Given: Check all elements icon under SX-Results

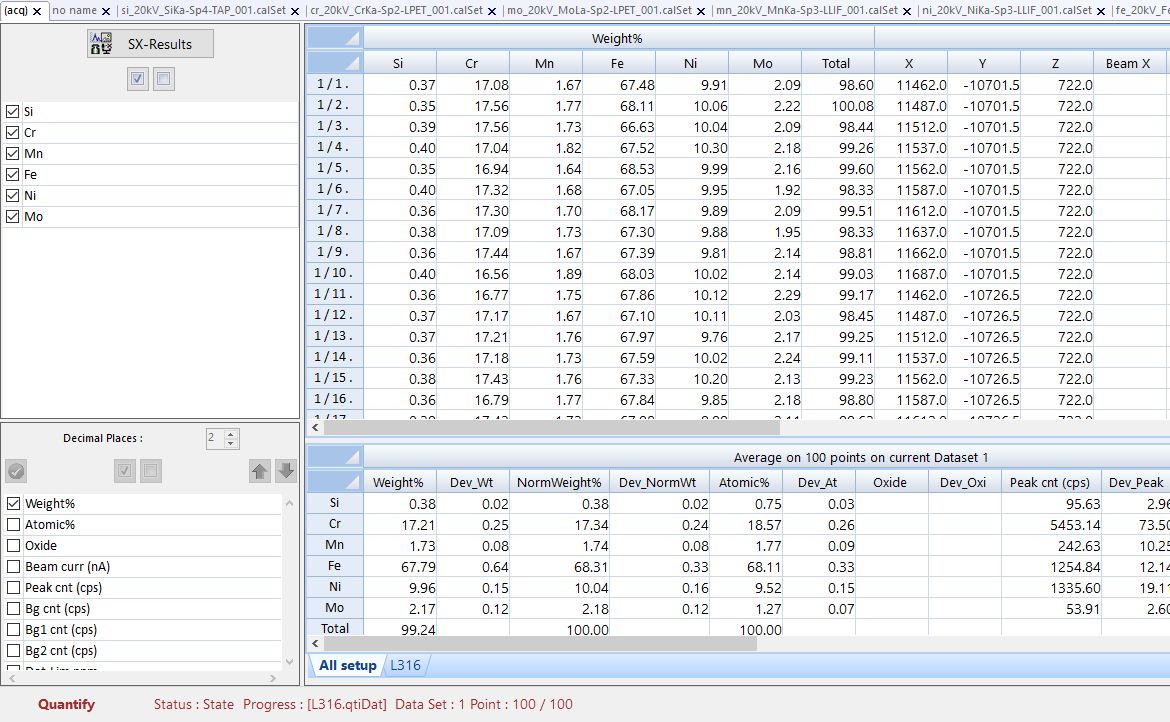Looking at the screenshot, I should [x=138, y=79].
